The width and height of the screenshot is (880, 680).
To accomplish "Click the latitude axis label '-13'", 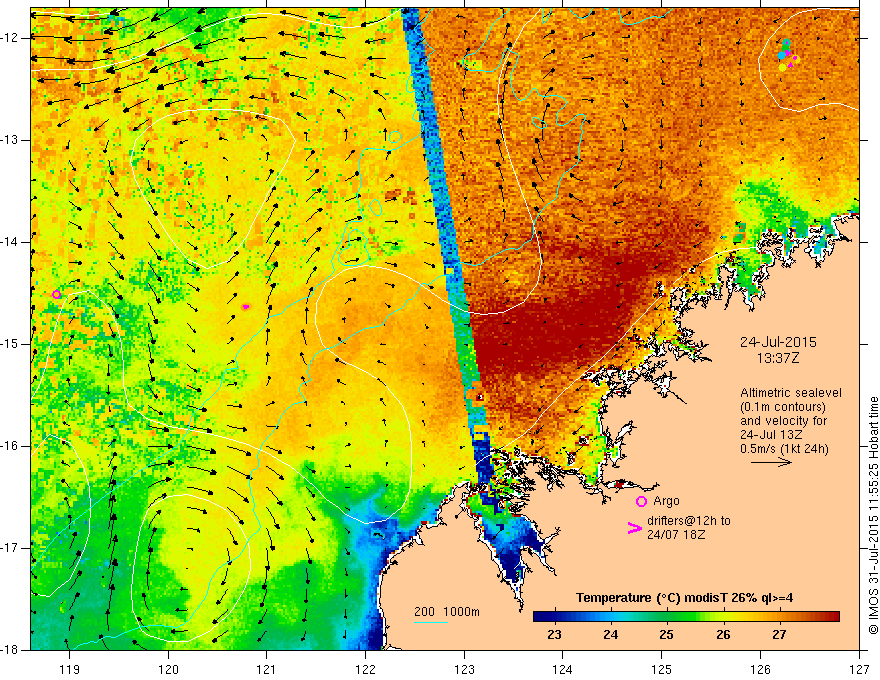I will coord(11,140).
